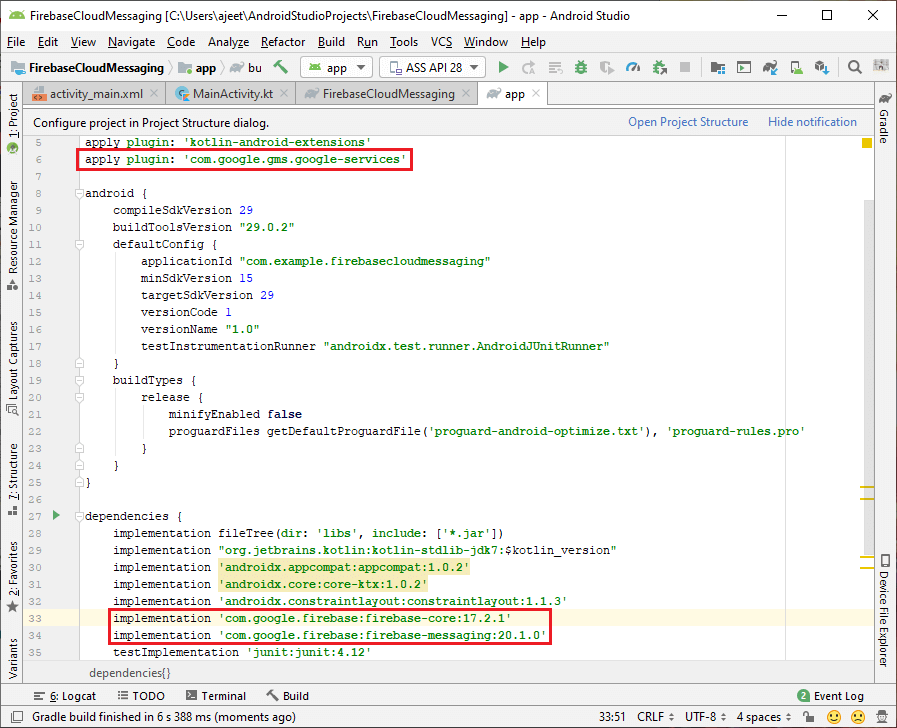
Task: Click the Debug app bug icon
Action: point(581,67)
